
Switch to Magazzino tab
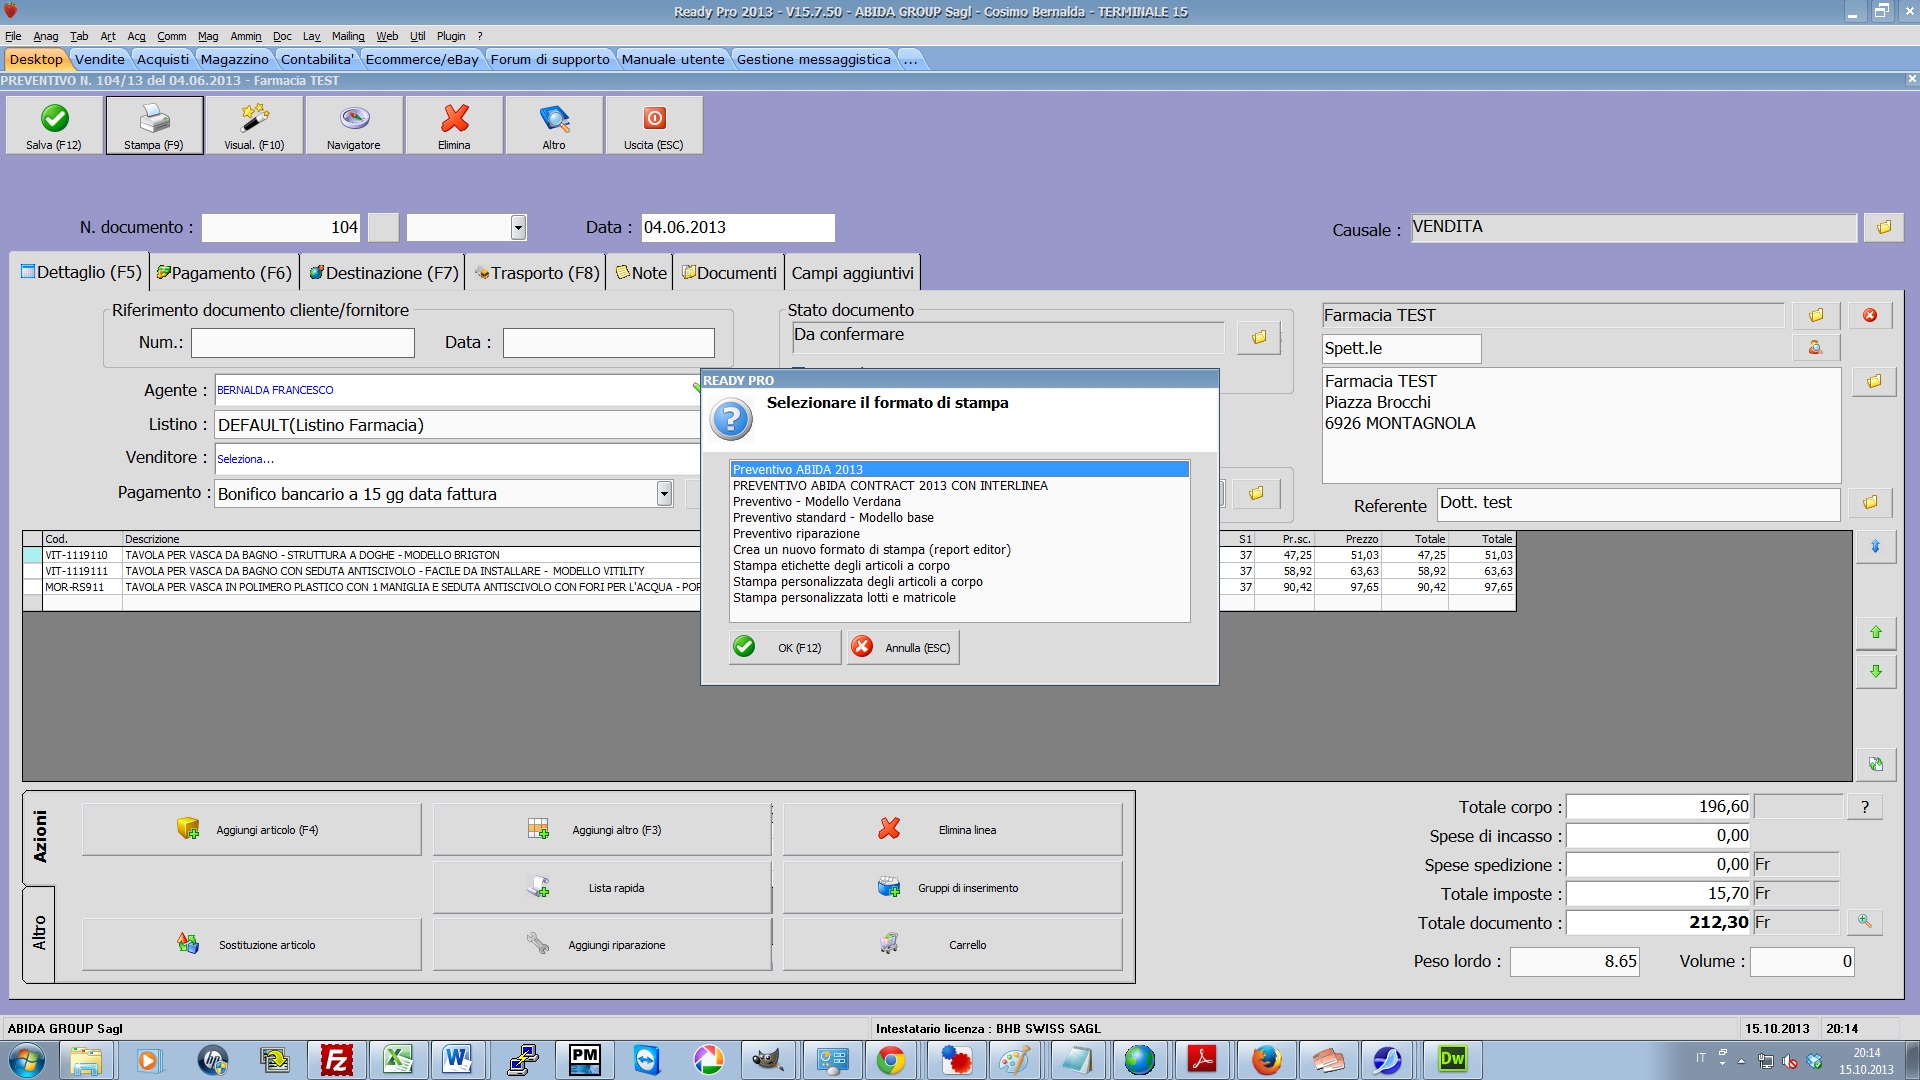tap(234, 59)
